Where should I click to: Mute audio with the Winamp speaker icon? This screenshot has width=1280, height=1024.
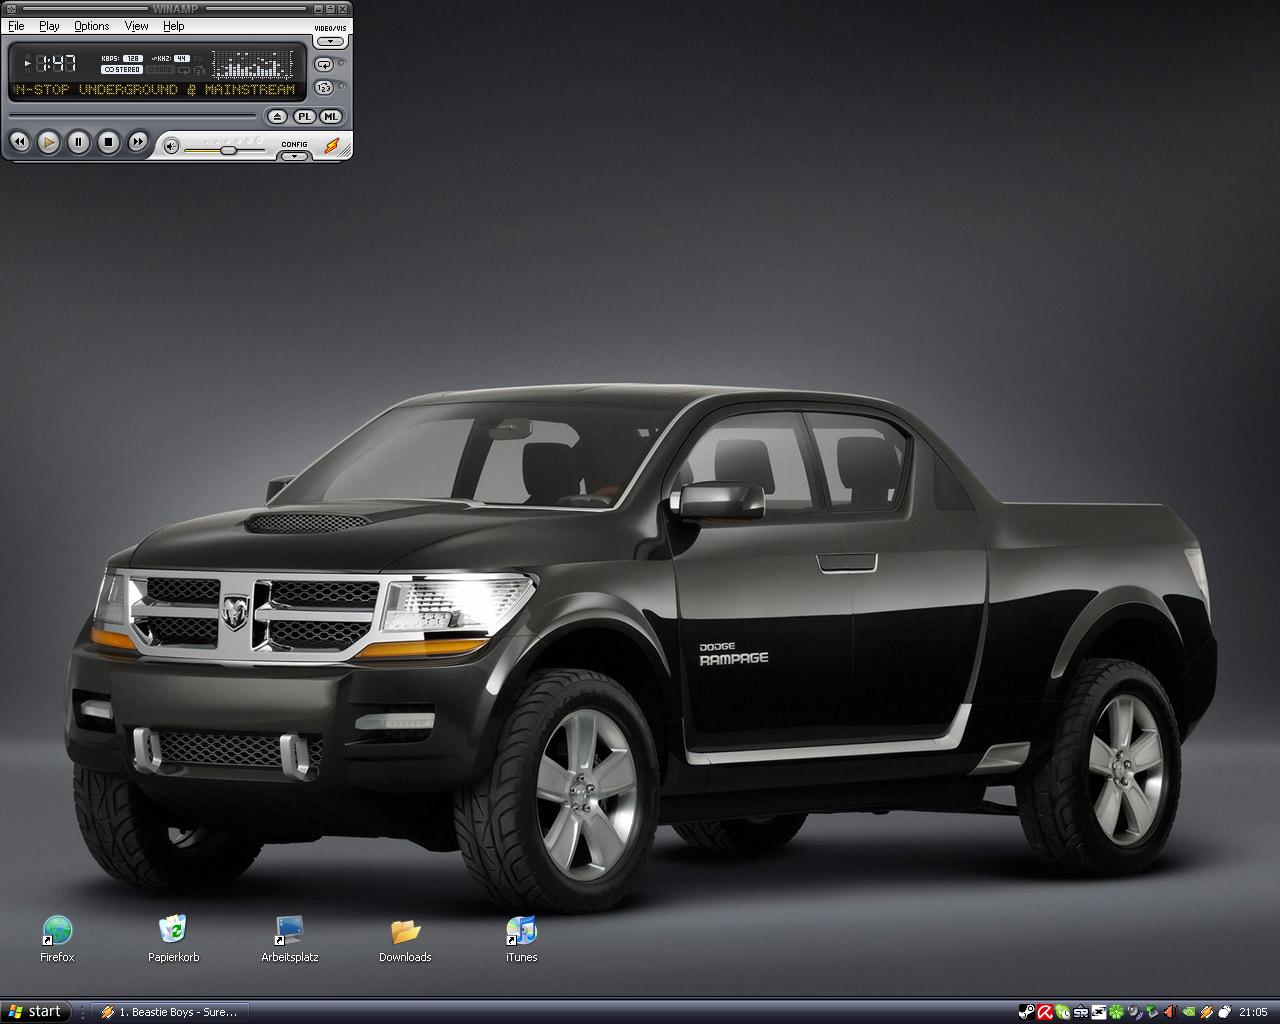click(171, 147)
